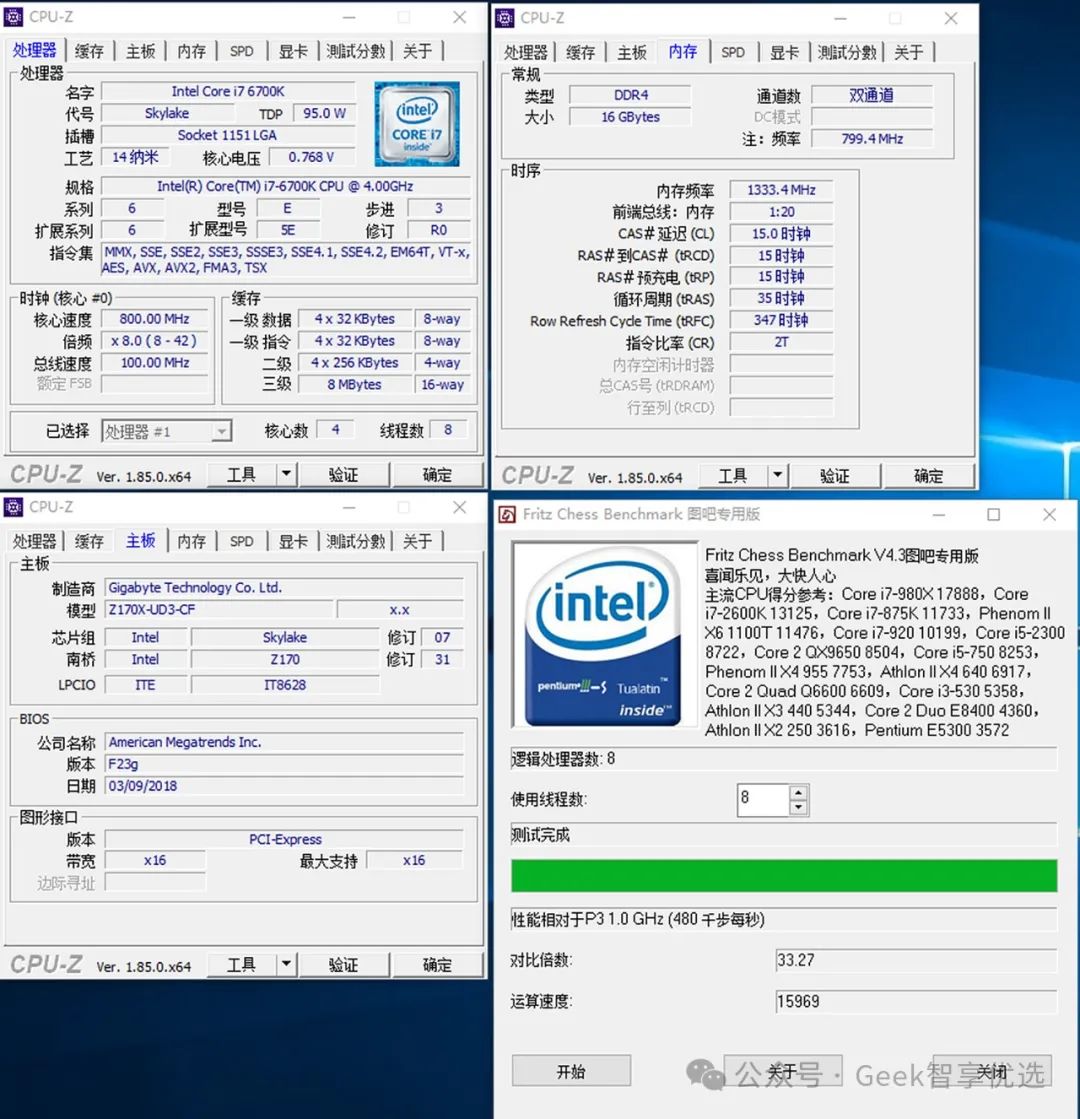This screenshot has height=1119, width=1080.
Task: Close the memory CPU-Z window
Action: tap(951, 19)
